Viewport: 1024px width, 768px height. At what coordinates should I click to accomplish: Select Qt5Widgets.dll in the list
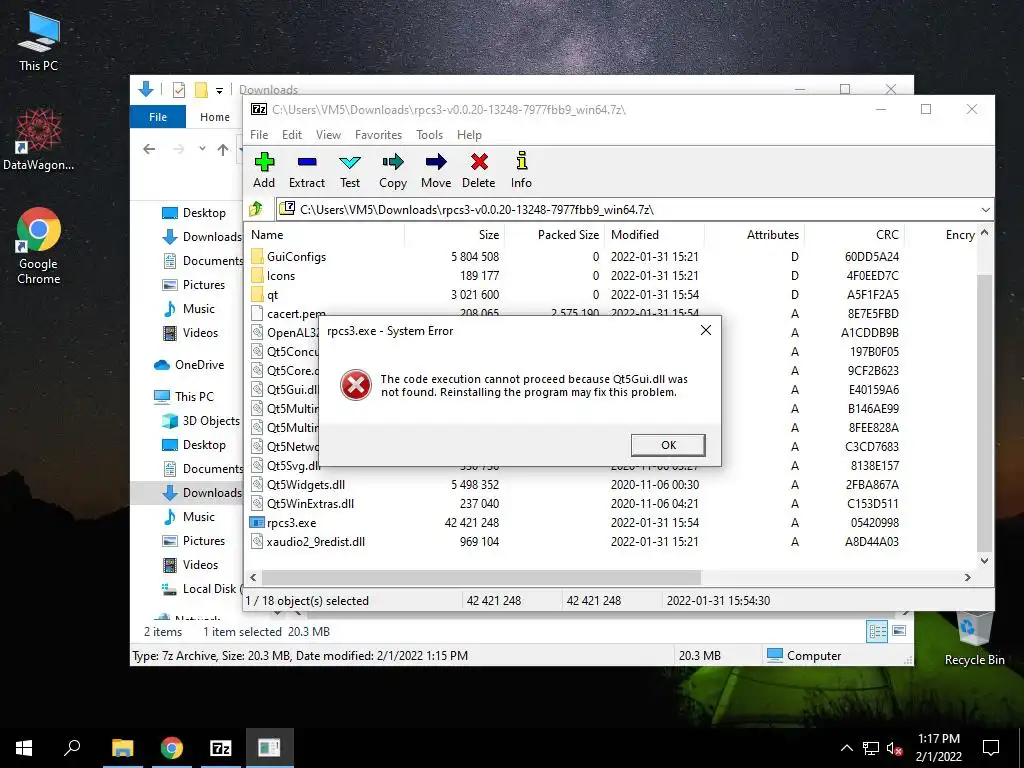(306, 485)
